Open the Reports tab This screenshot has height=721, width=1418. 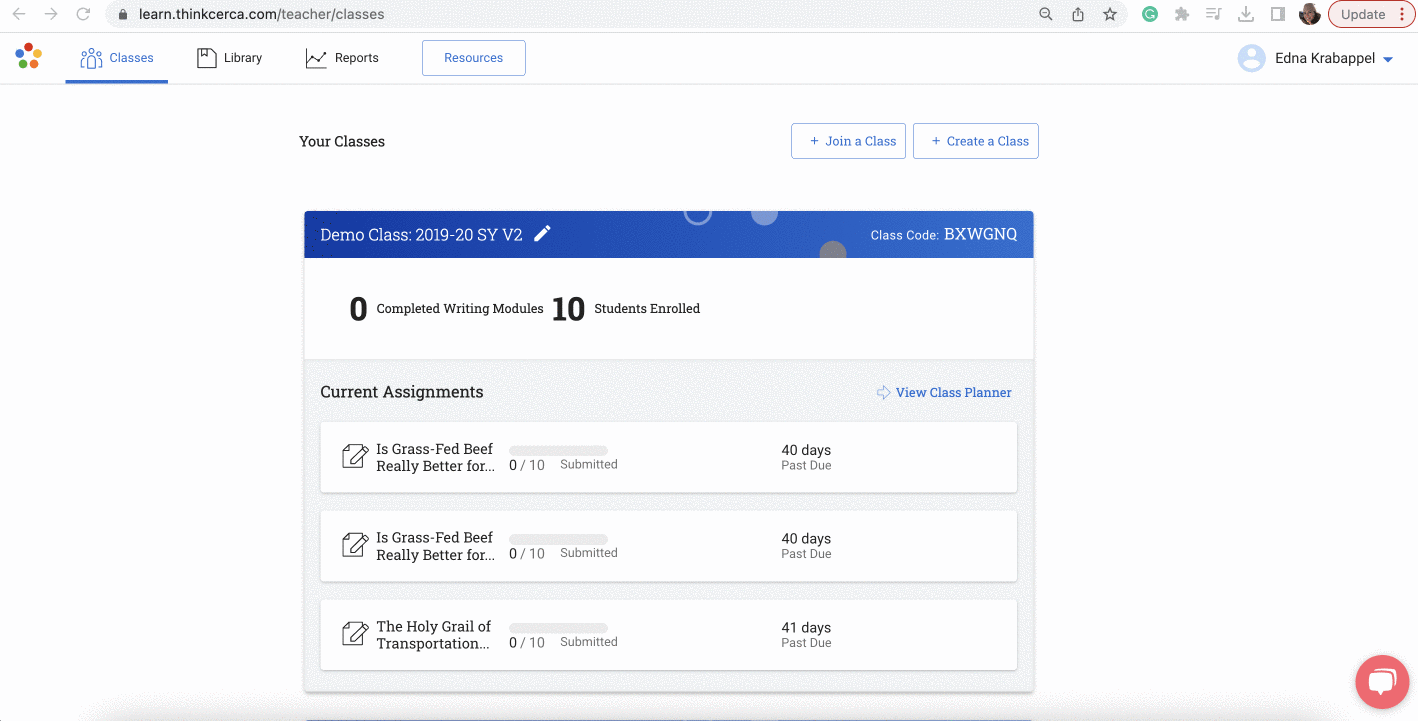342,58
